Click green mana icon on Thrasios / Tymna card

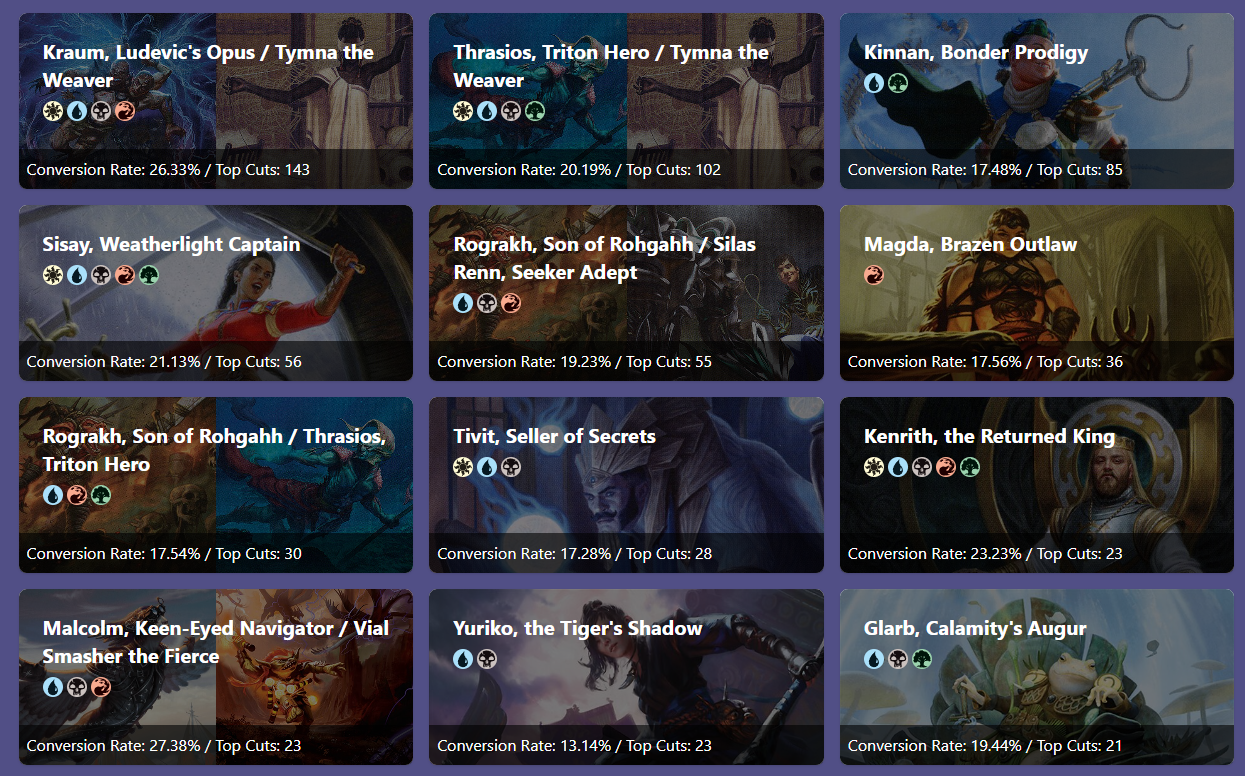[535, 111]
